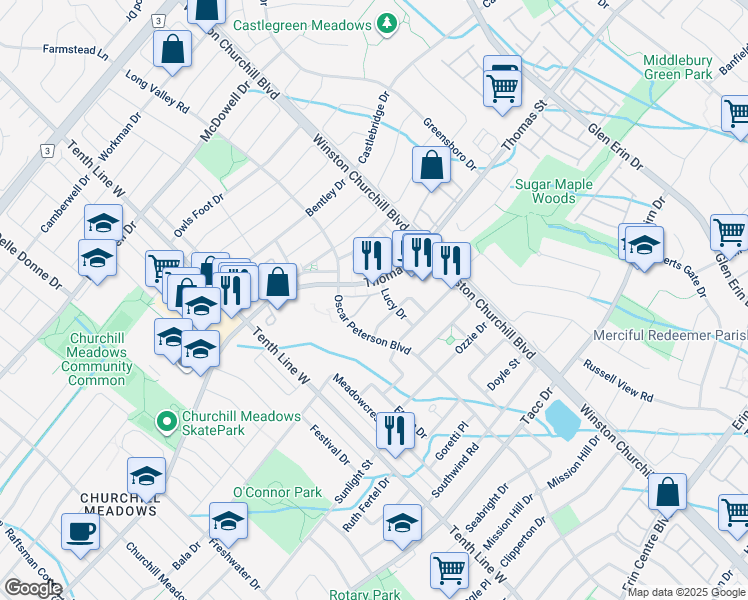
Task: Open the Churchill Meadows SkatePark pin
Action: (167, 422)
